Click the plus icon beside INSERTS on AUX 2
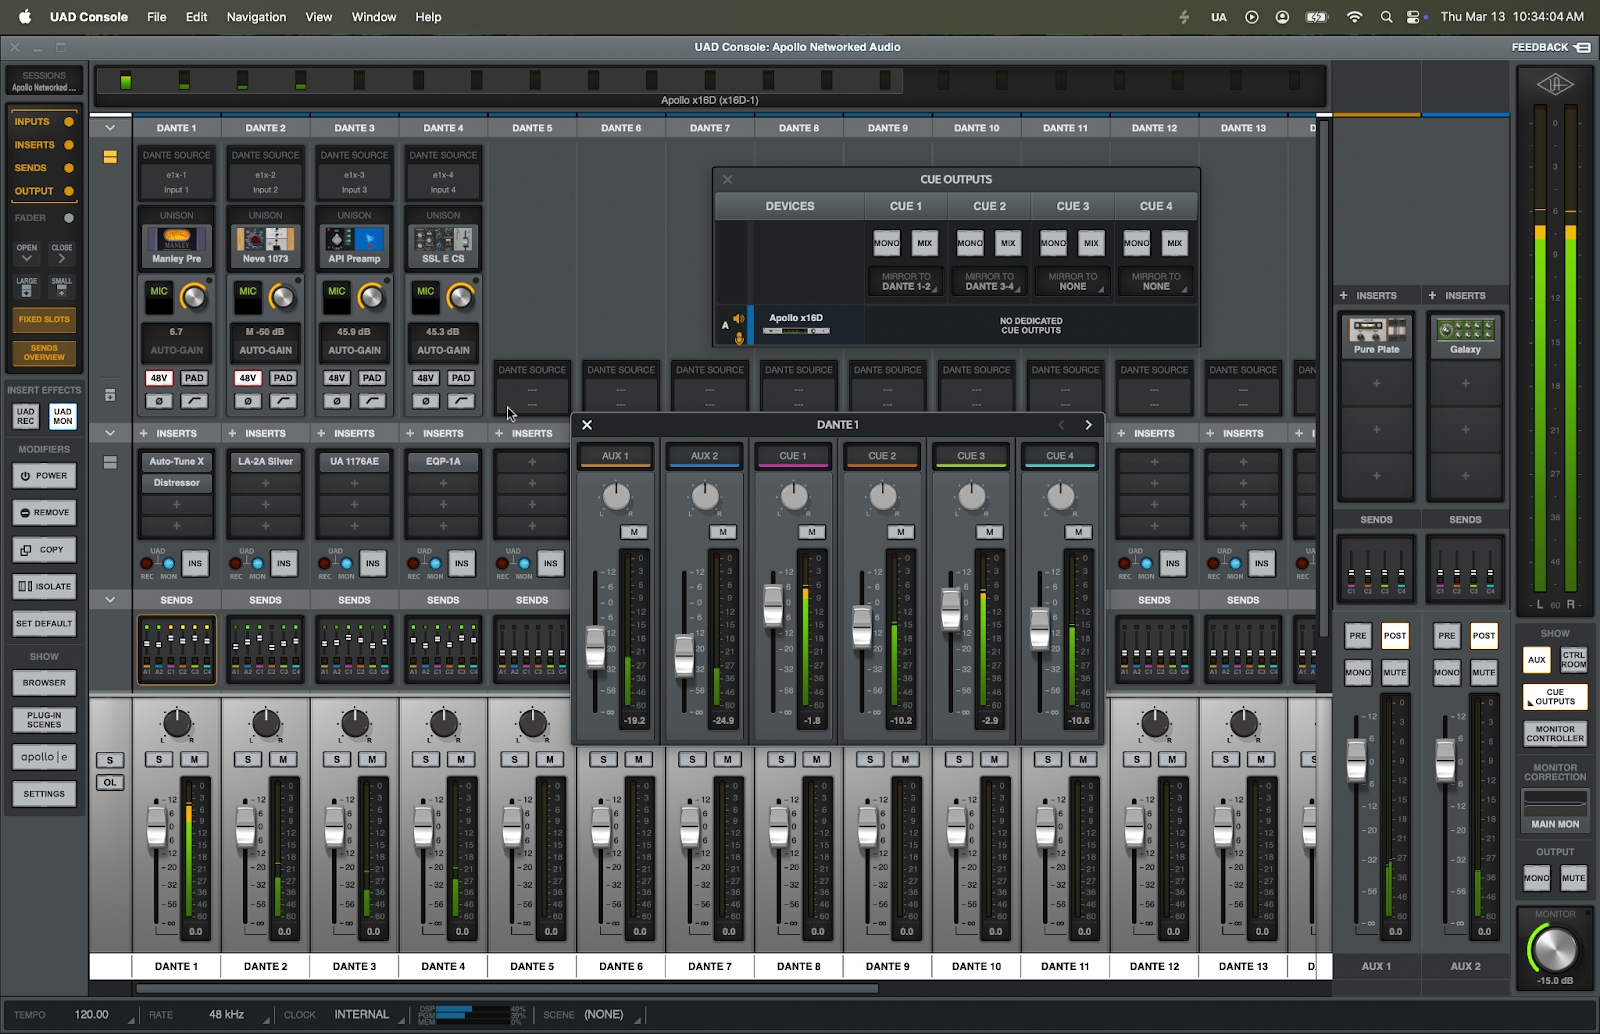This screenshot has height=1034, width=1600. (x=1432, y=295)
